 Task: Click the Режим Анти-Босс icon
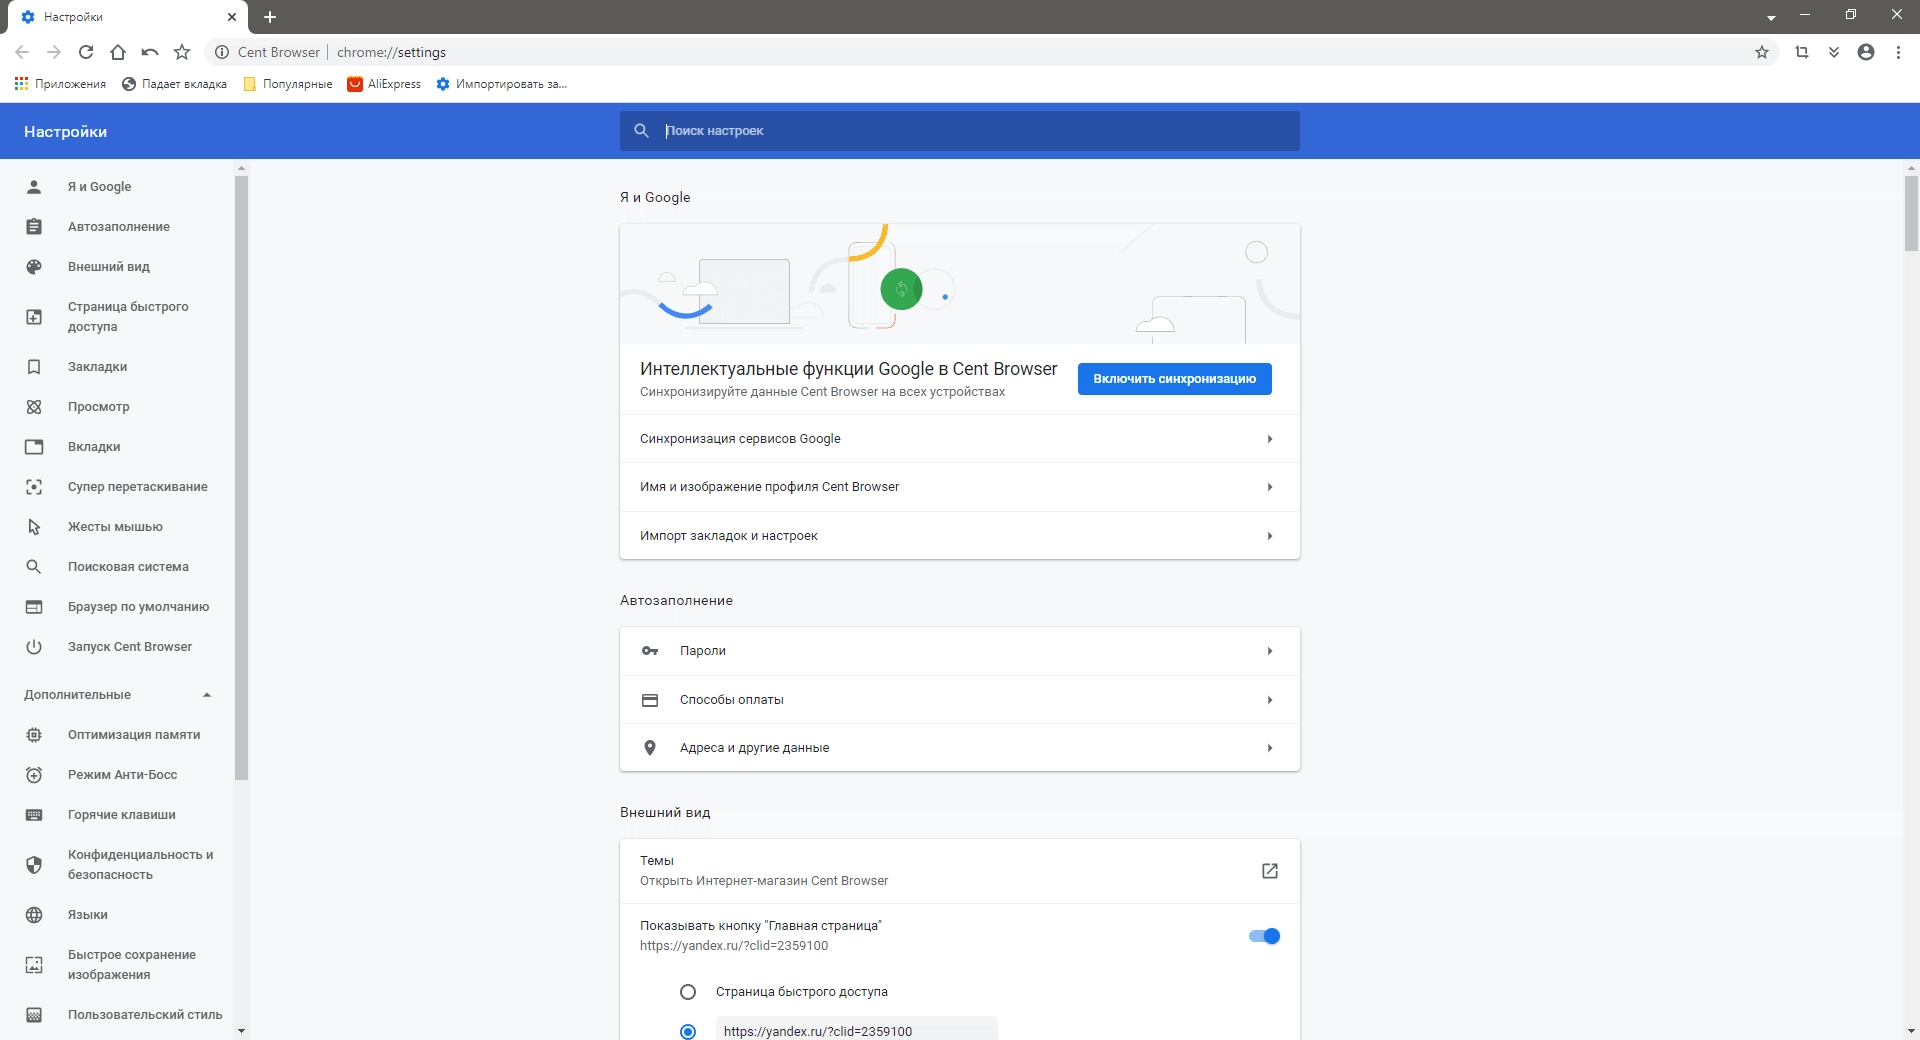coord(34,775)
